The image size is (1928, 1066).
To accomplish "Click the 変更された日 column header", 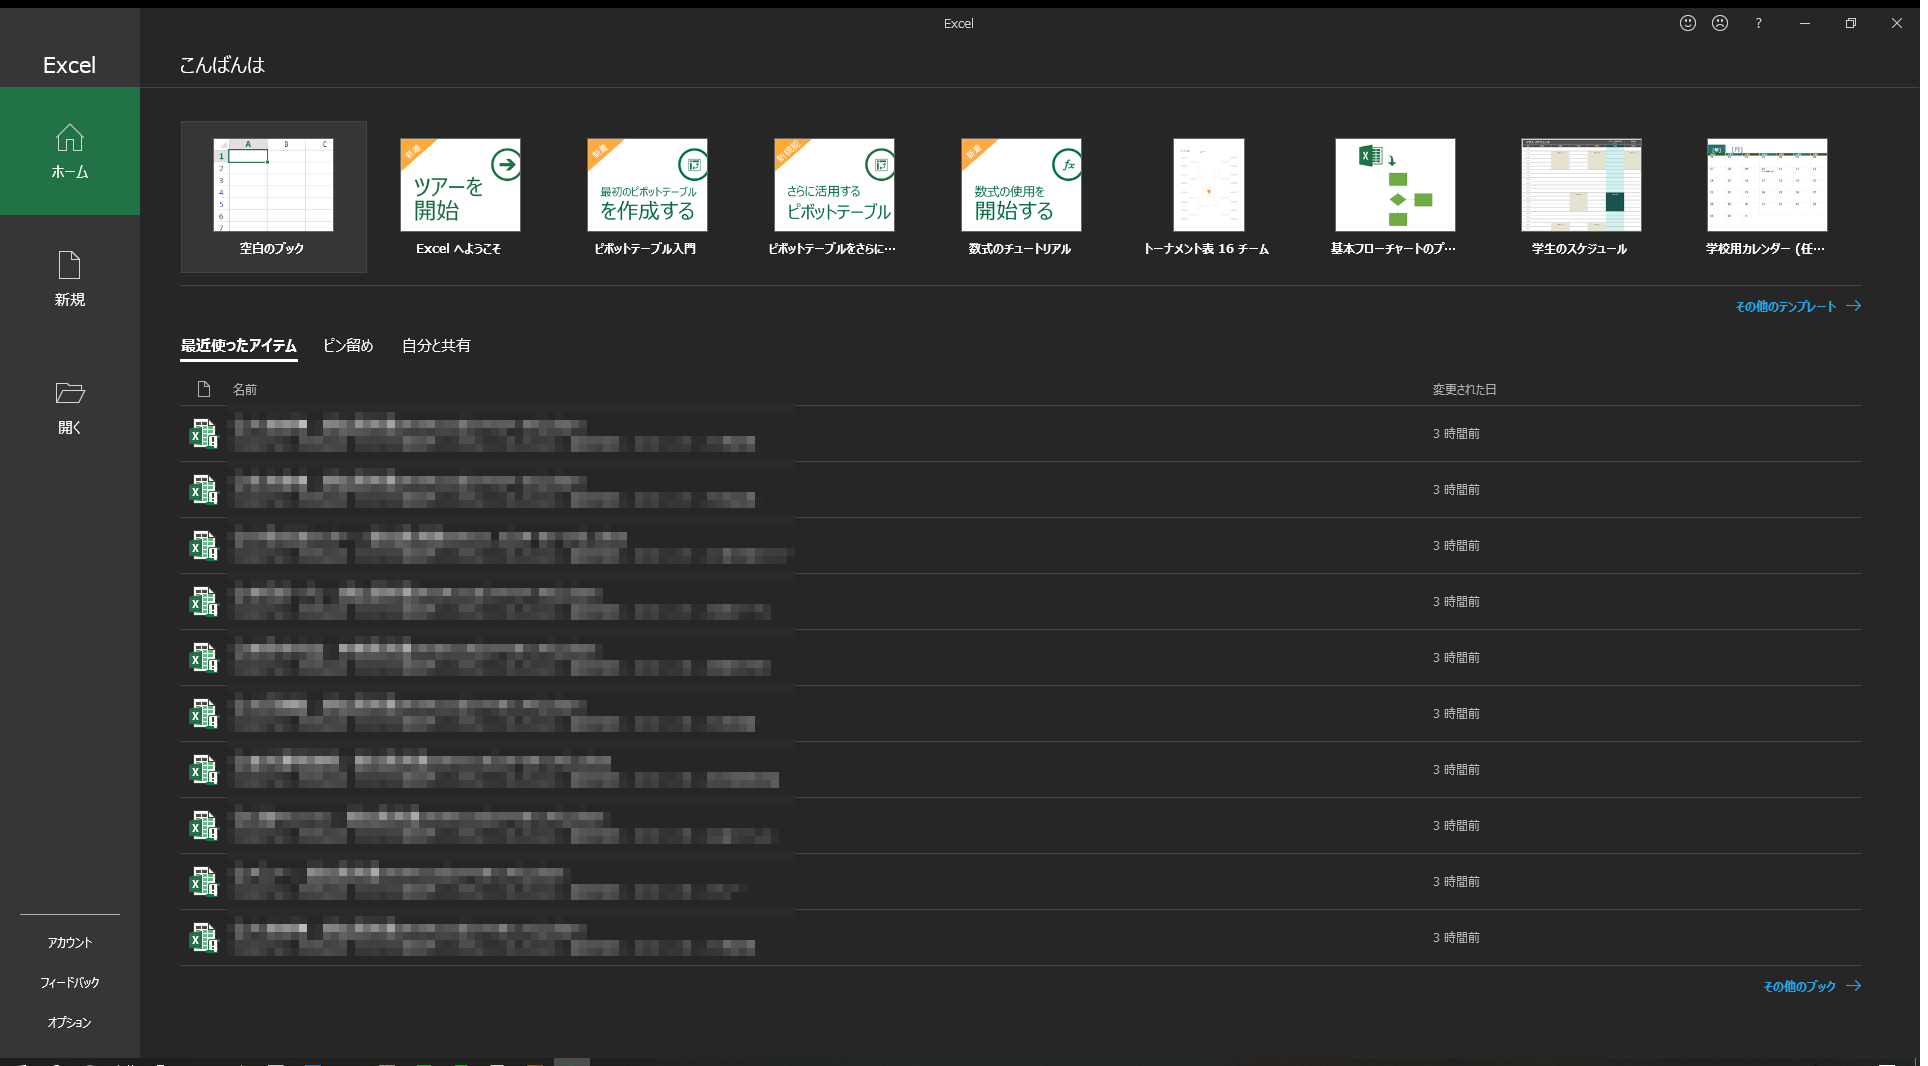I will [1464, 390].
